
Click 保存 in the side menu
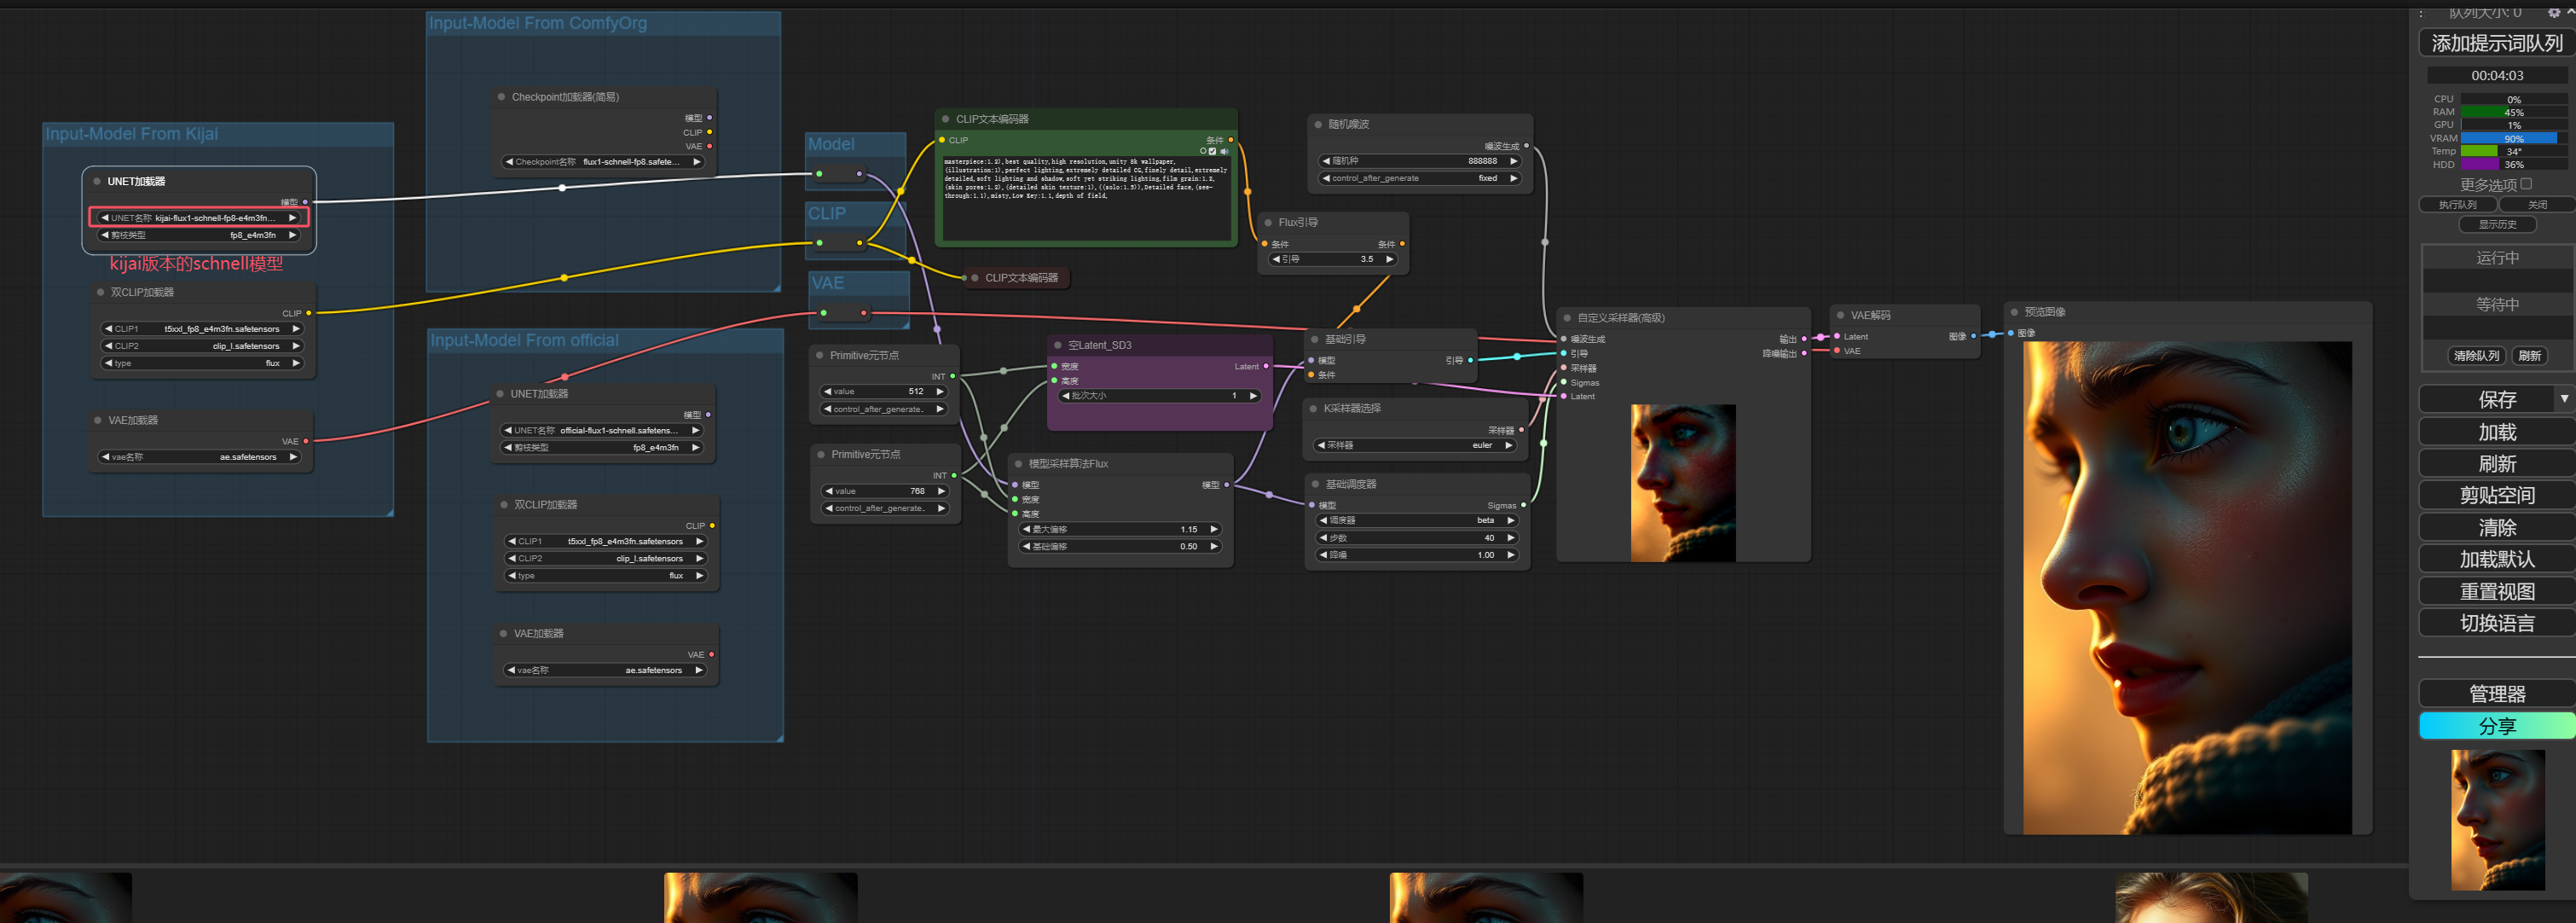point(2487,400)
